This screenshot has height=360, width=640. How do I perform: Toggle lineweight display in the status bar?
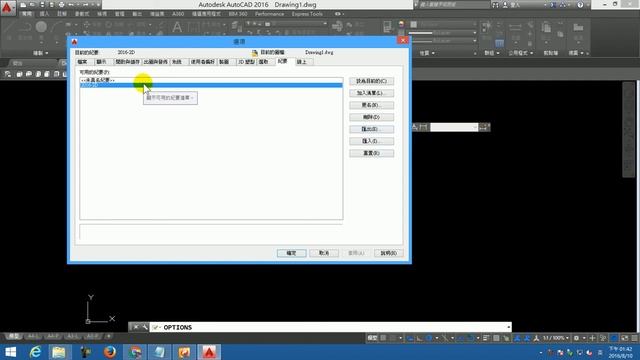click(x=486, y=338)
